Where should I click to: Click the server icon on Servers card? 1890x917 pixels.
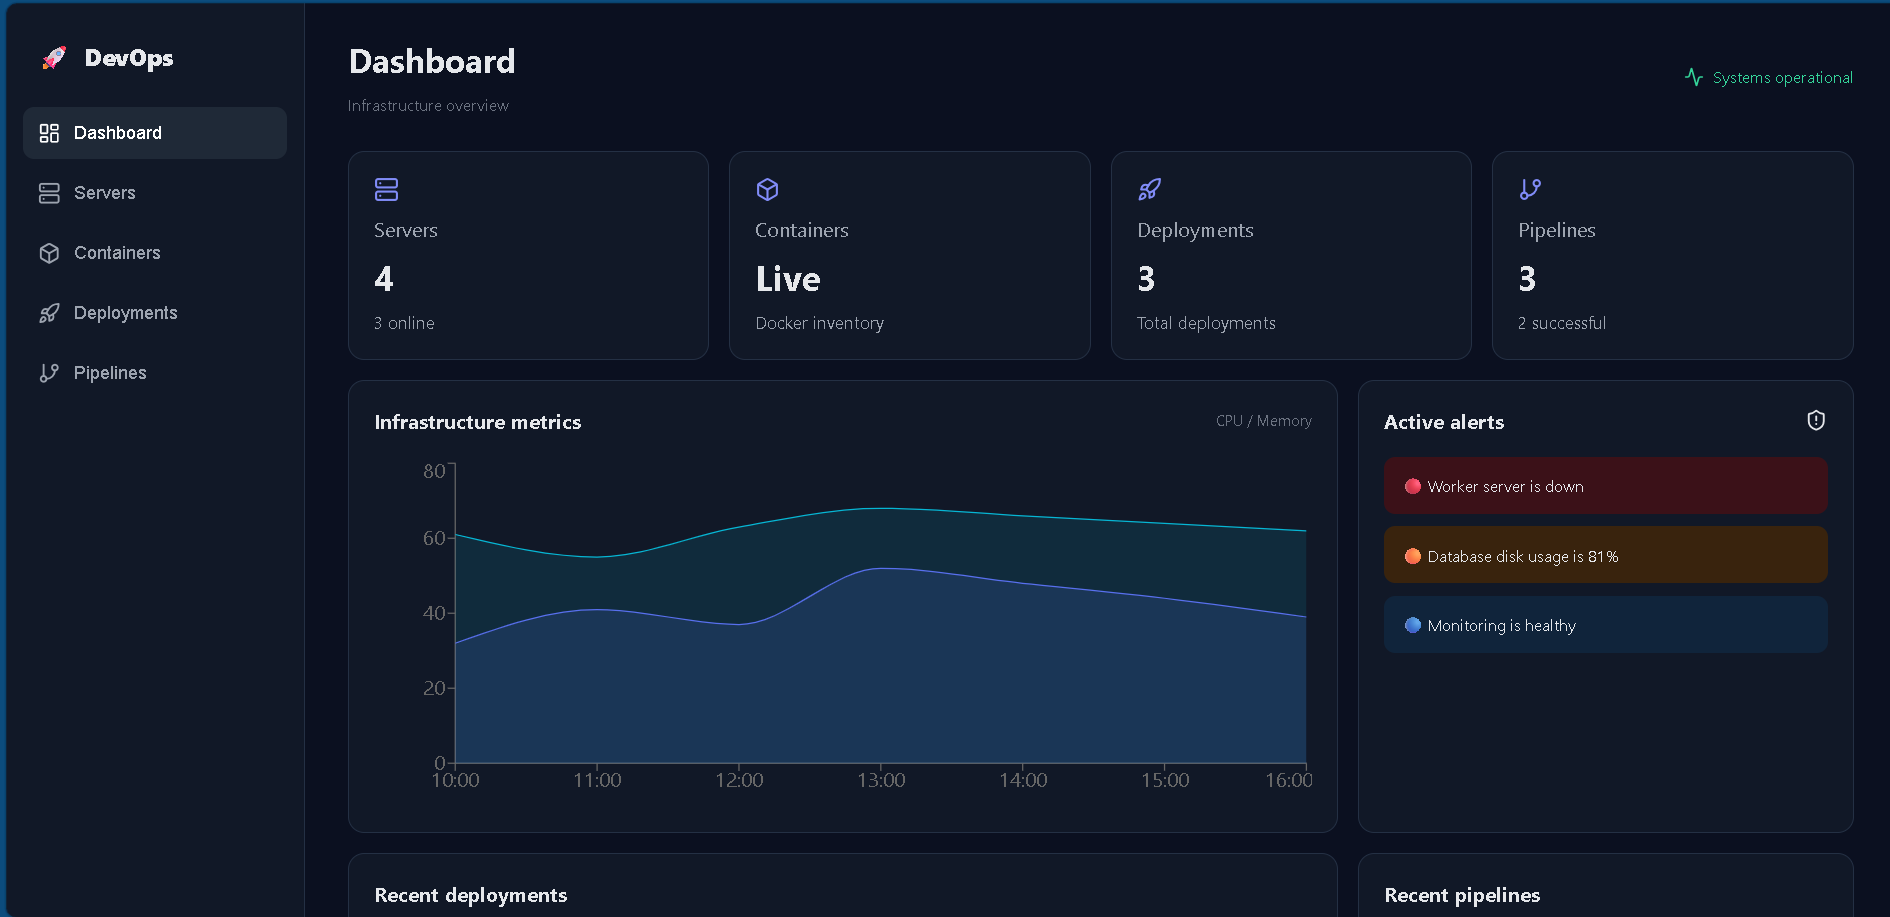[386, 189]
